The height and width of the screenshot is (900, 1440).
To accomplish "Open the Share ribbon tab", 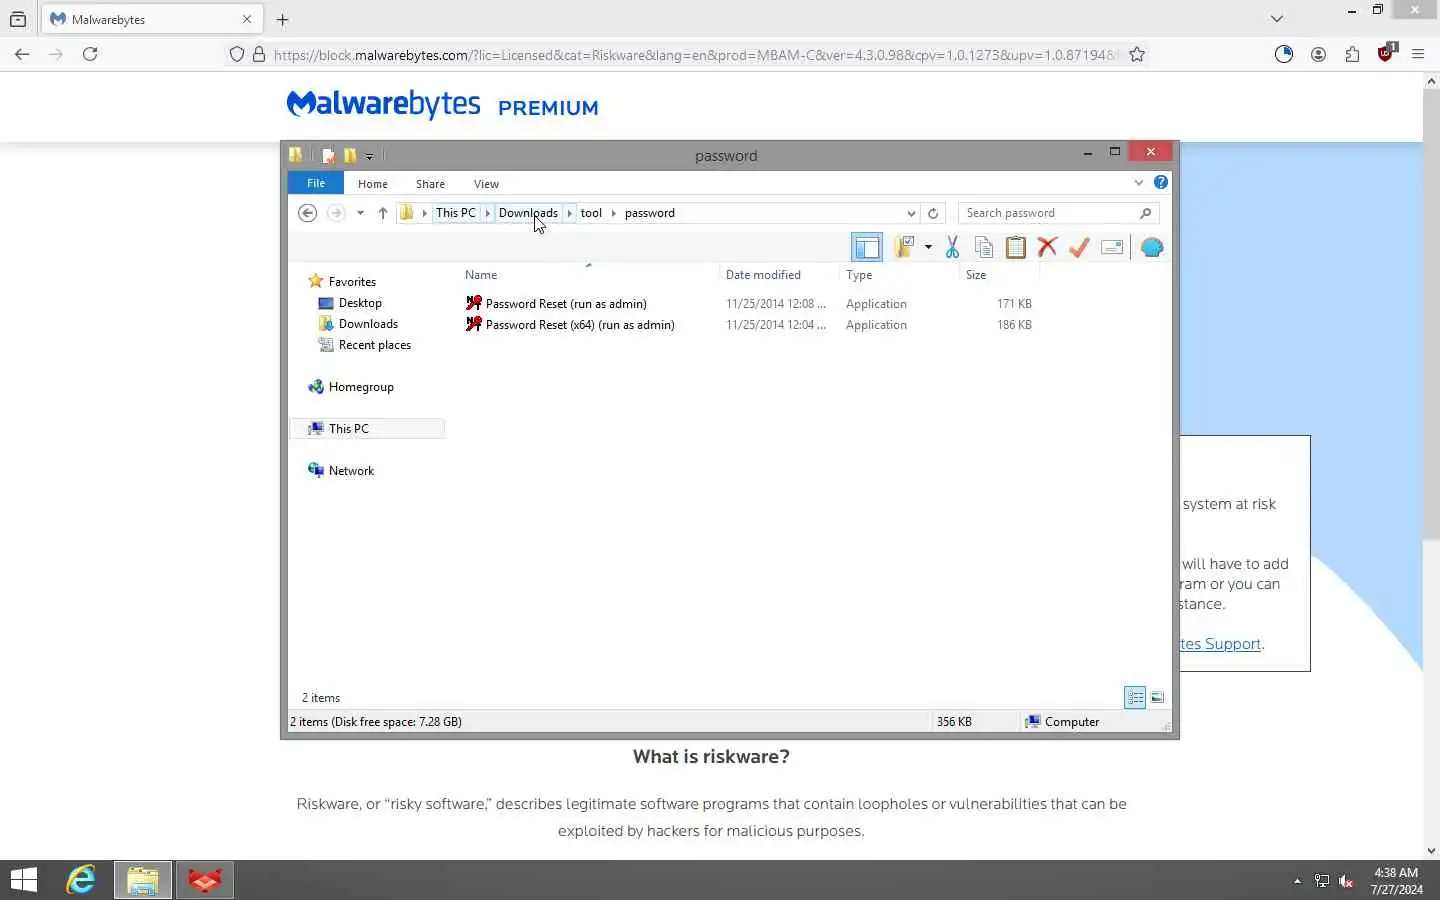I will pyautogui.click(x=431, y=184).
